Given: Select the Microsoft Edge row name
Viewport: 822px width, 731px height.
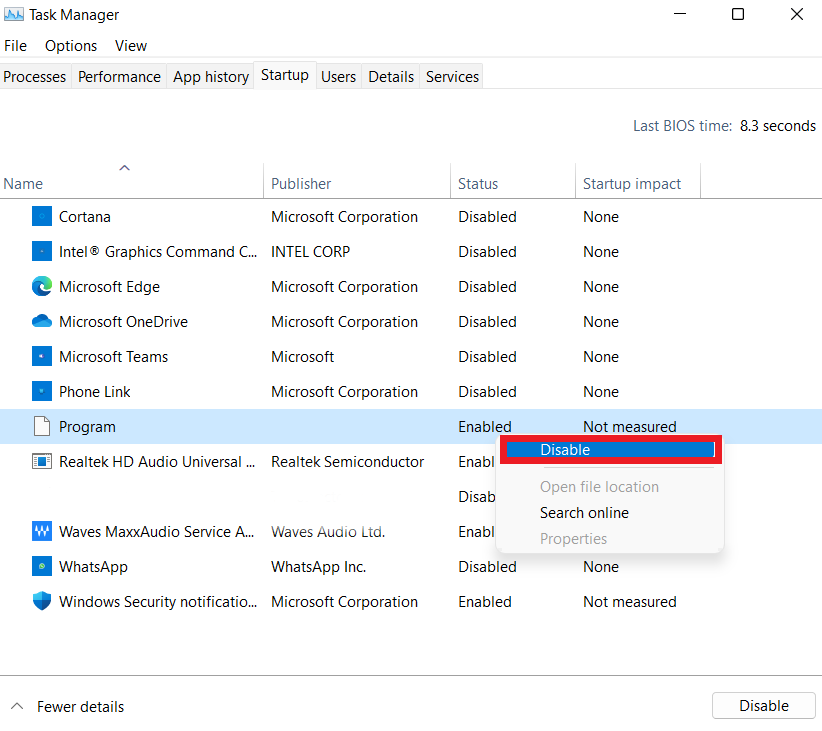Looking at the screenshot, I should [109, 287].
